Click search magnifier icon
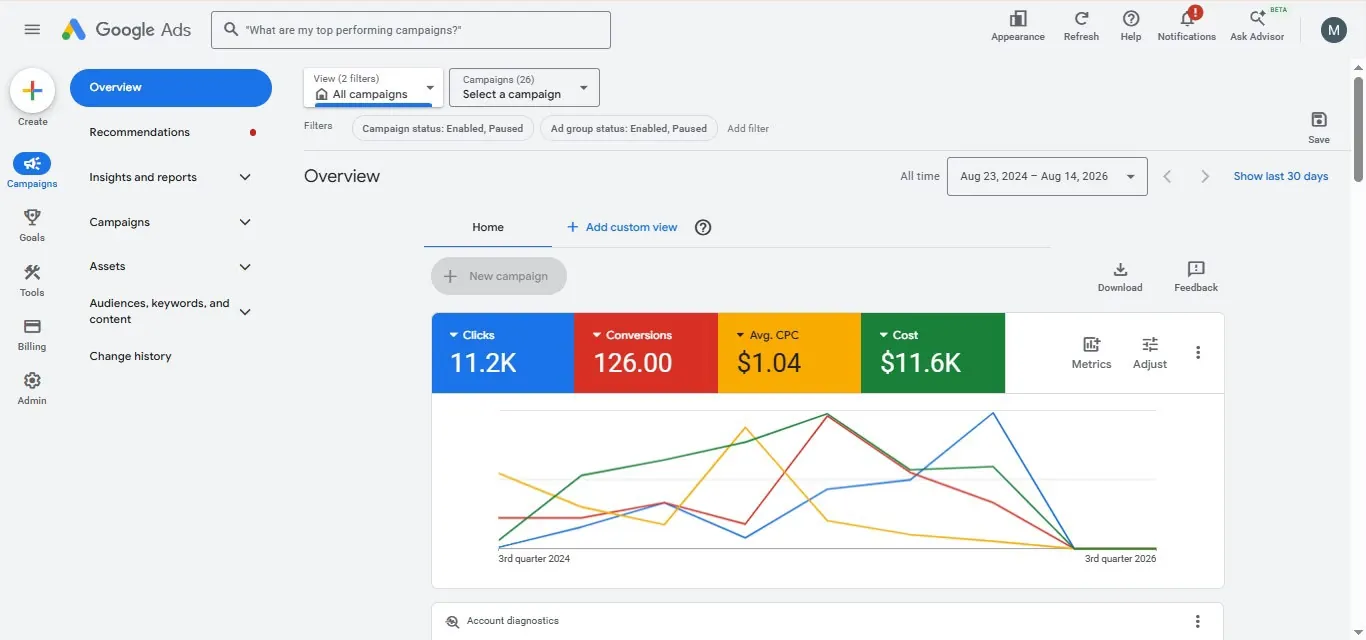The width and height of the screenshot is (1366, 640). tap(231, 30)
